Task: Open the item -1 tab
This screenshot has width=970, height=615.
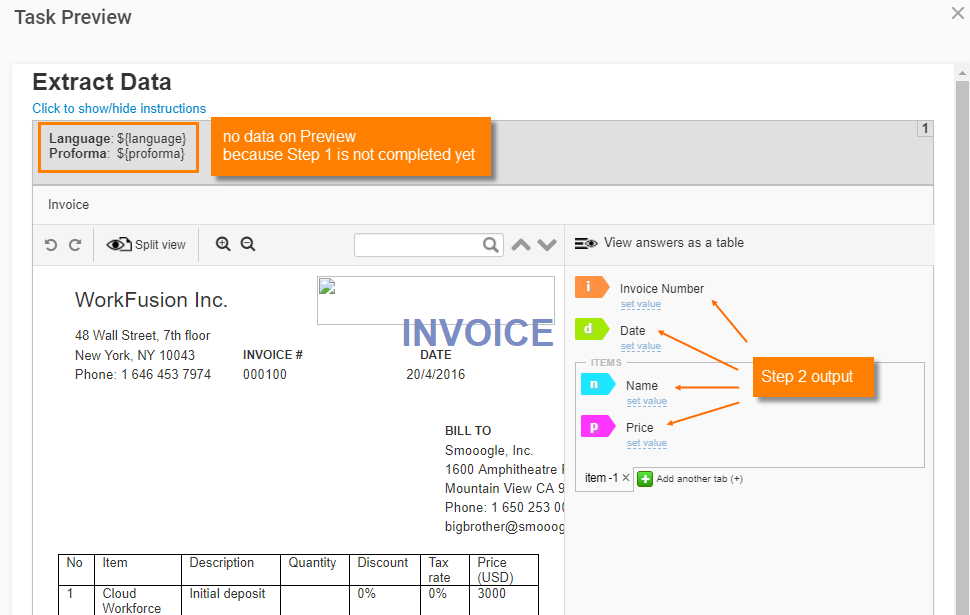Action: (x=601, y=478)
